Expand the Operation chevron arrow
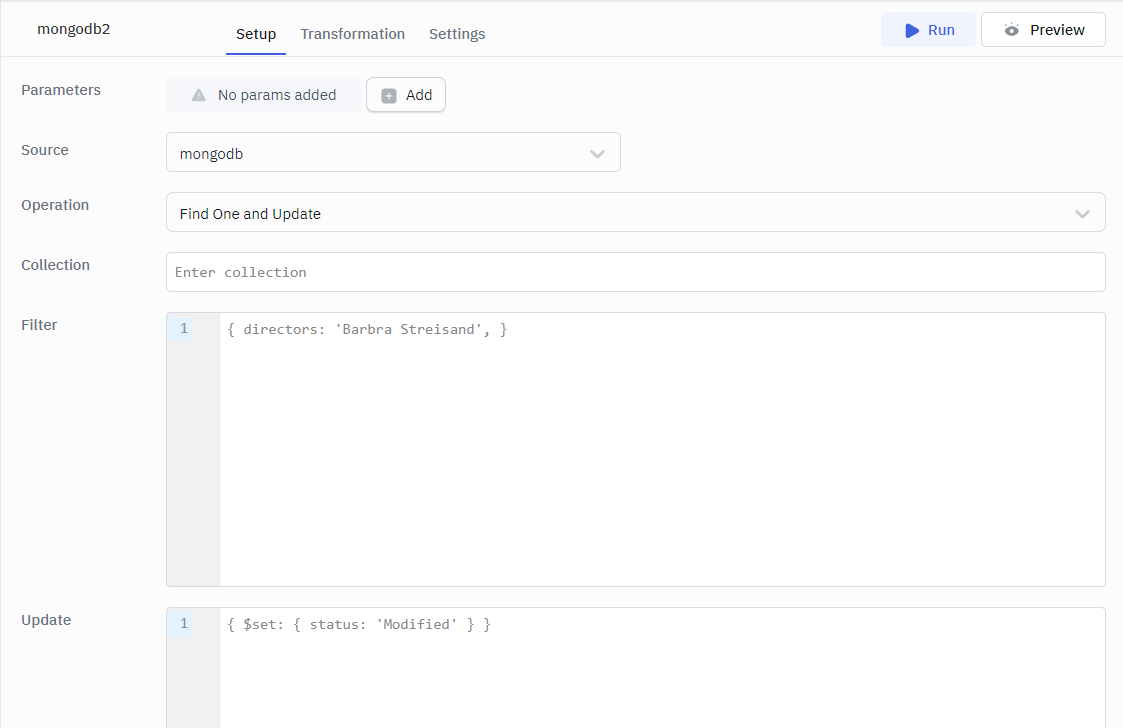1123x728 pixels. (x=1082, y=214)
